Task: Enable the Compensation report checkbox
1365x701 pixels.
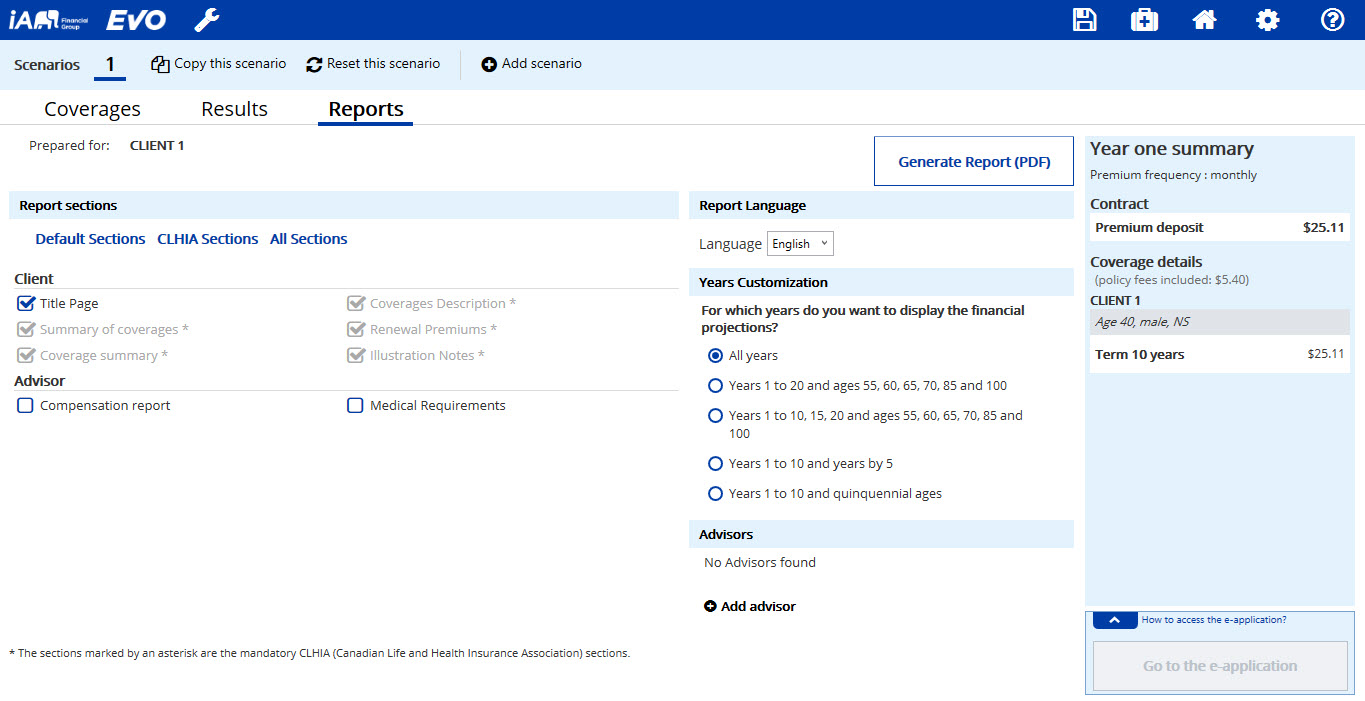Action: 24,405
